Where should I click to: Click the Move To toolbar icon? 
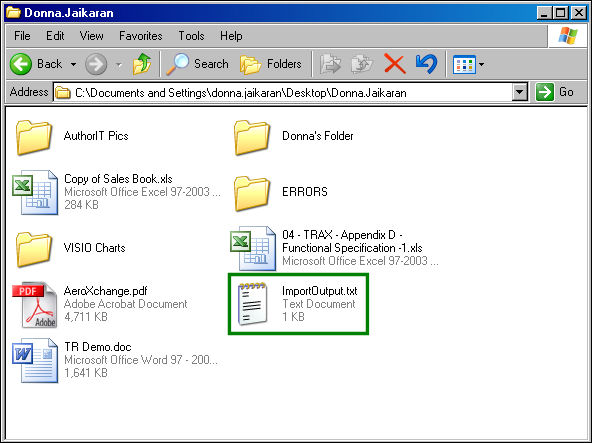point(330,64)
